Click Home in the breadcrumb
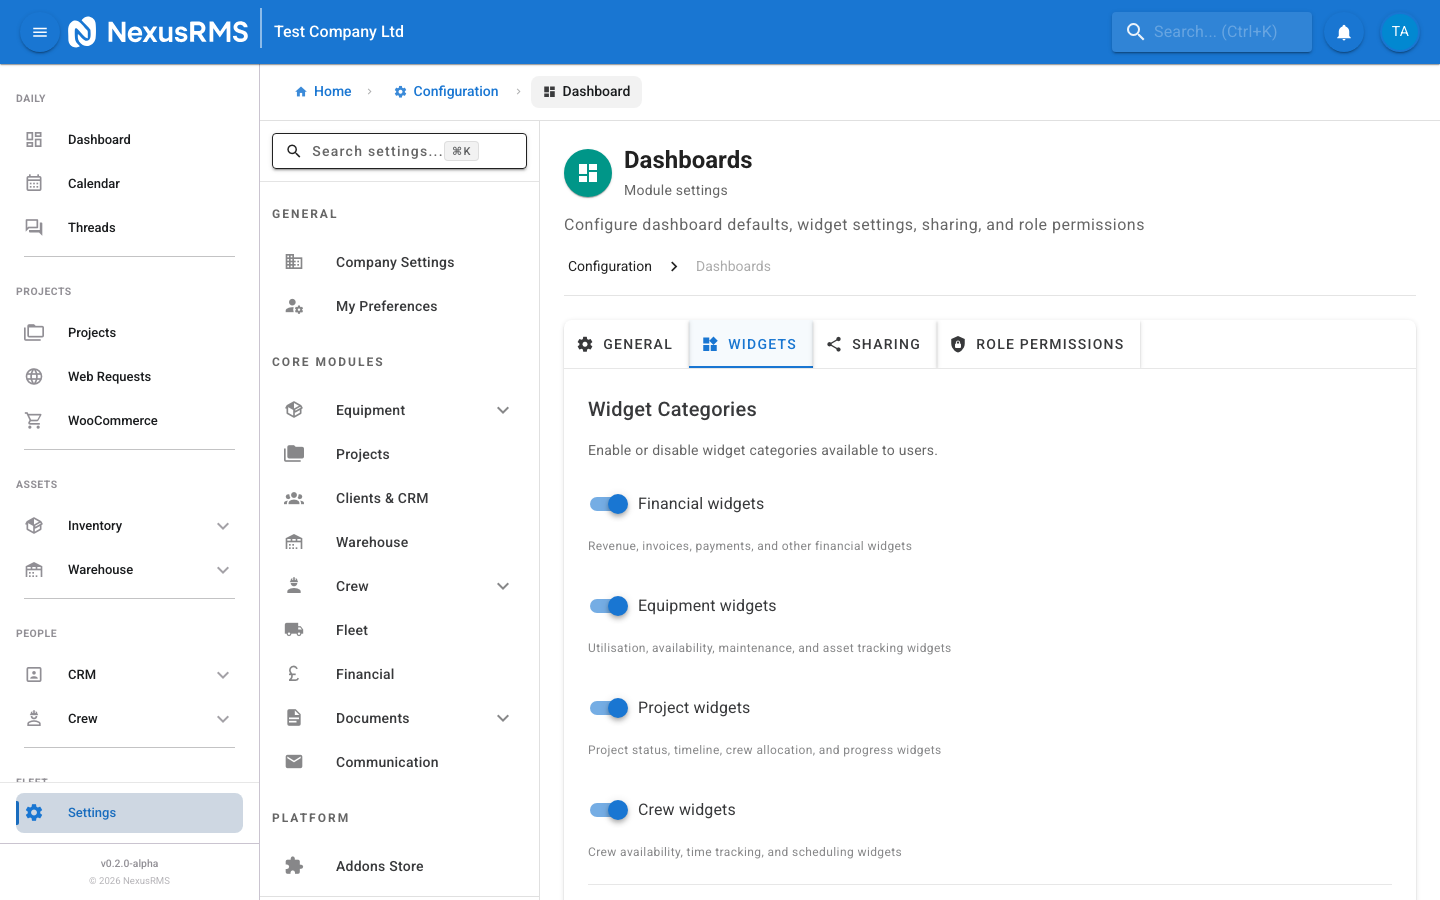The width and height of the screenshot is (1440, 900). point(323,91)
